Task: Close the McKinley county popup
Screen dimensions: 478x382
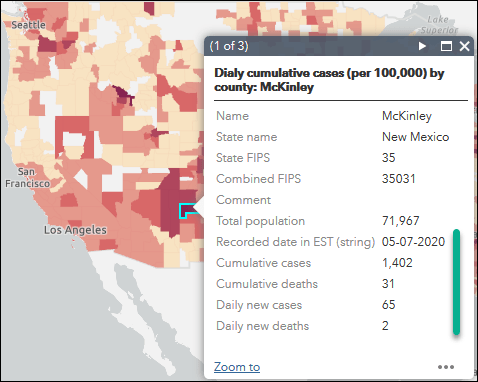Action: coord(464,46)
